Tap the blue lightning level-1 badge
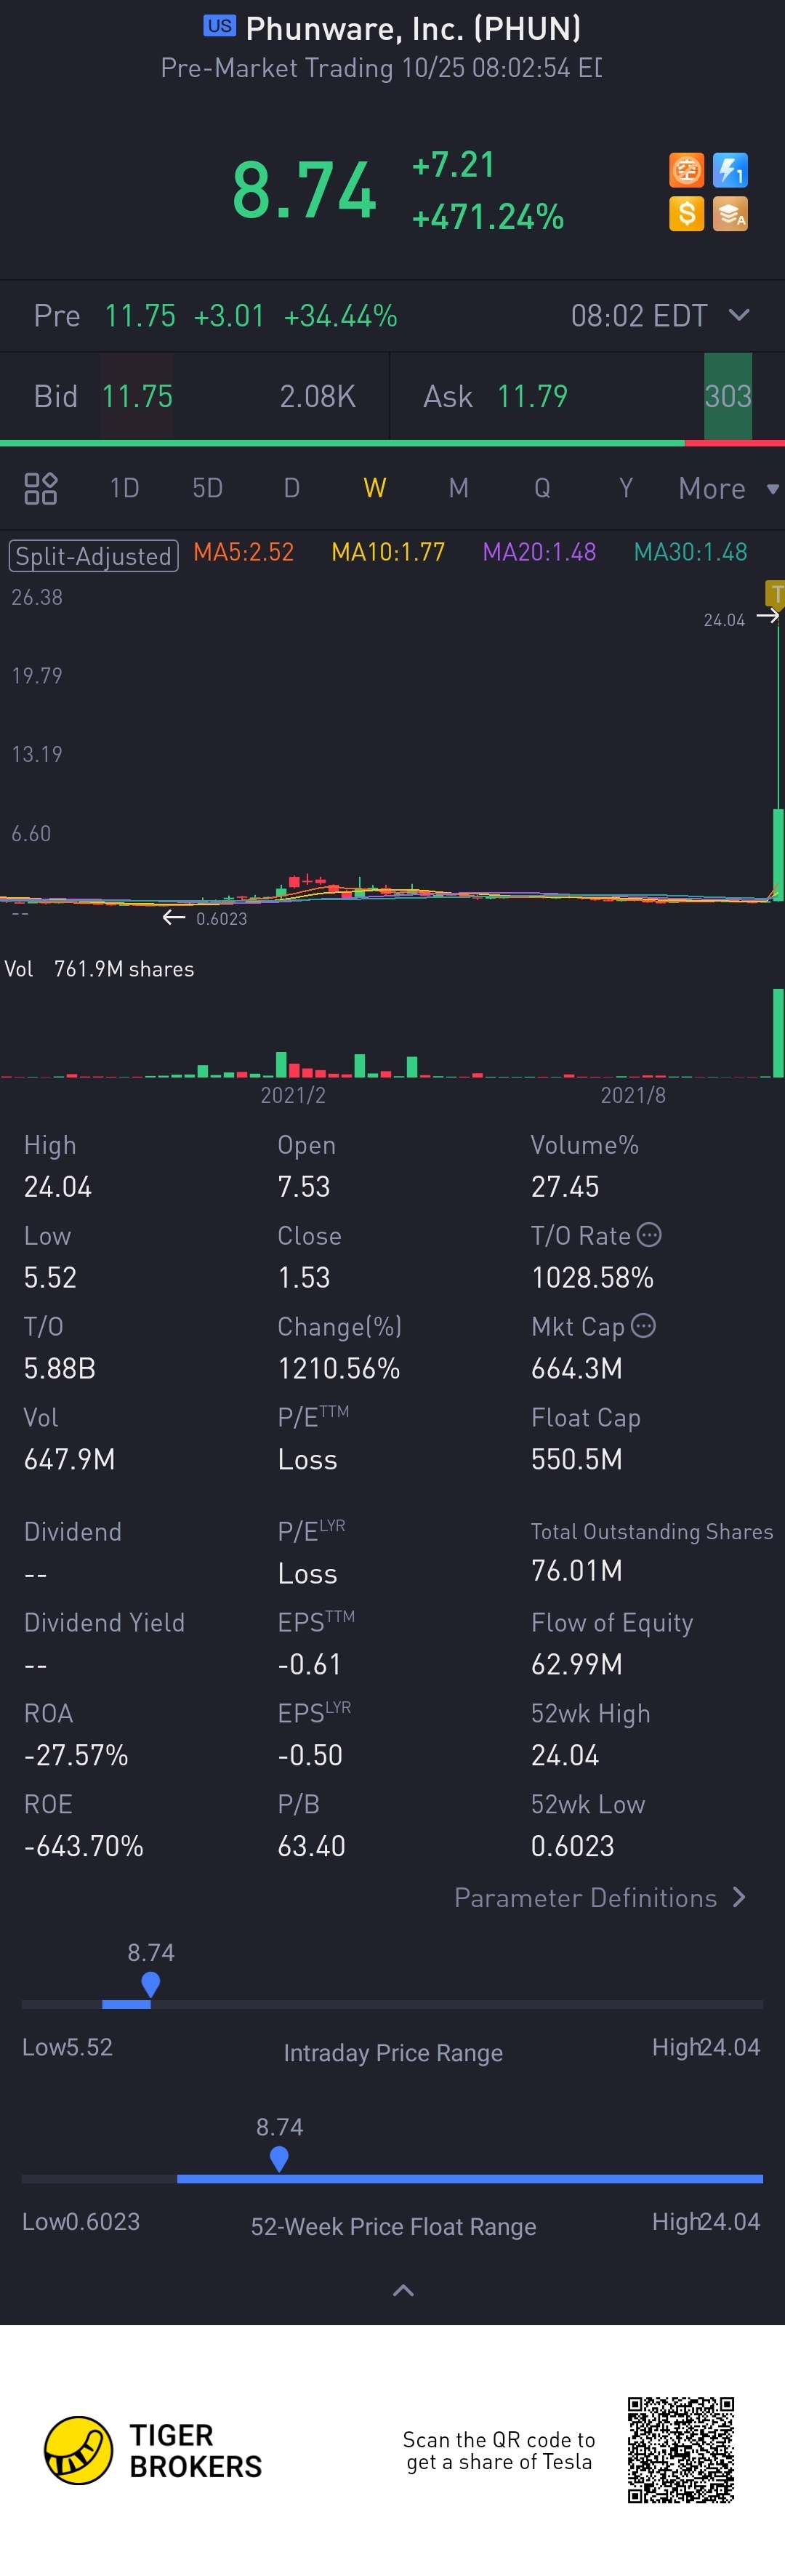This screenshot has width=785, height=2576. 730,170
